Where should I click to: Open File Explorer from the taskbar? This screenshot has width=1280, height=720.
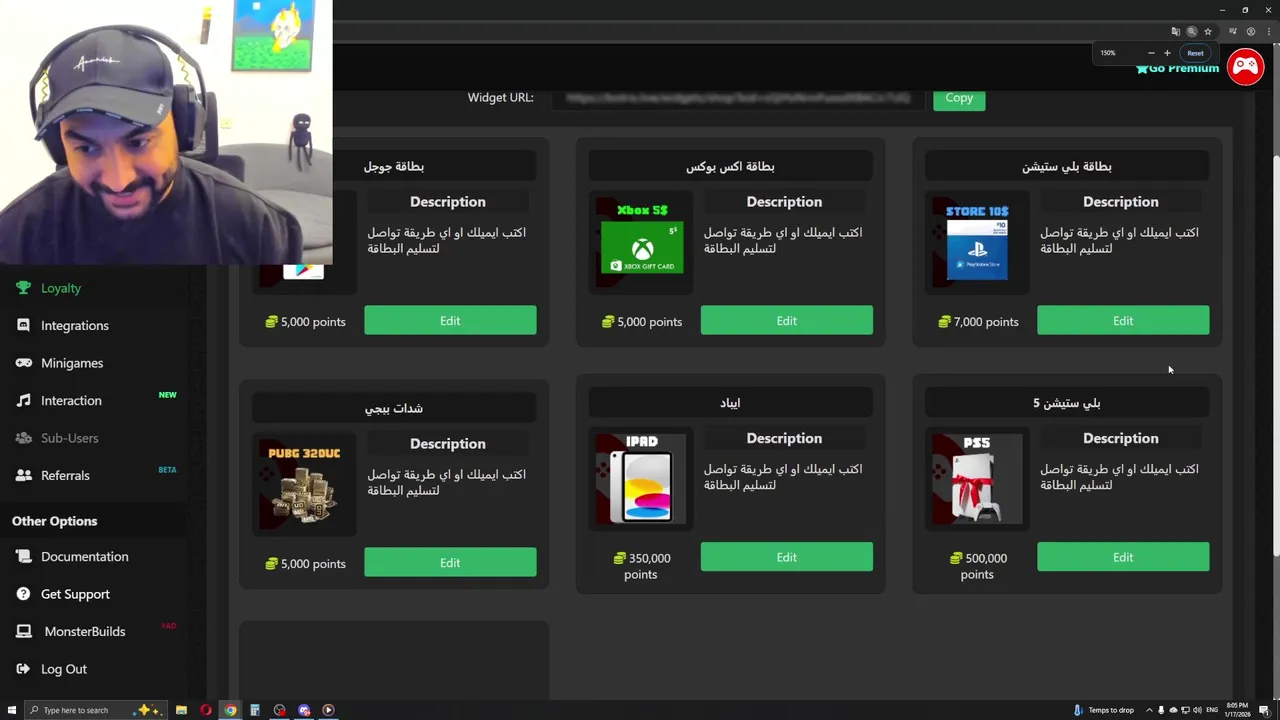[181, 710]
